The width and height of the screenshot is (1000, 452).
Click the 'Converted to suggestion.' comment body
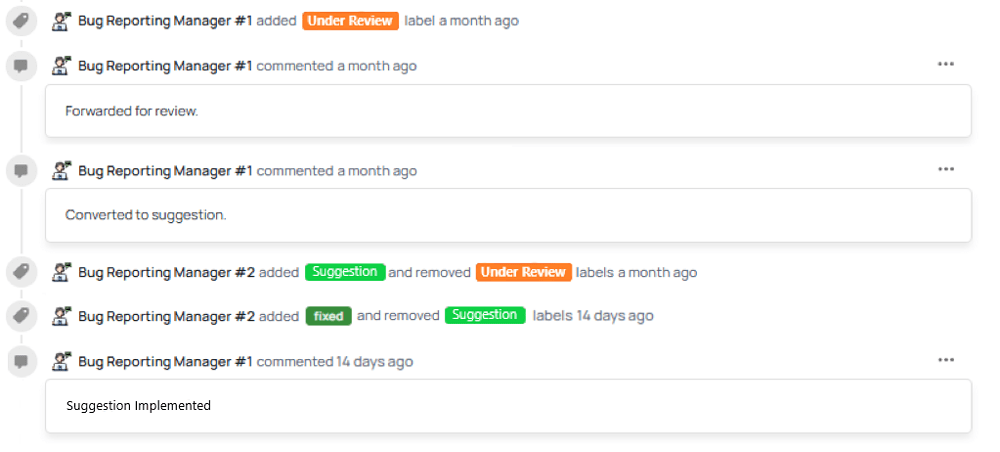(146, 215)
